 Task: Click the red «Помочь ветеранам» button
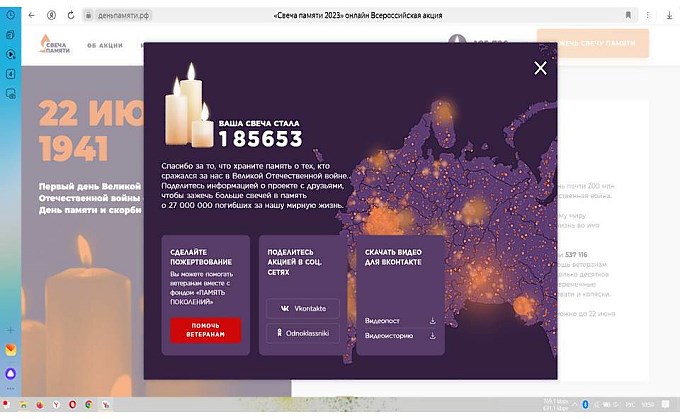click(206, 330)
